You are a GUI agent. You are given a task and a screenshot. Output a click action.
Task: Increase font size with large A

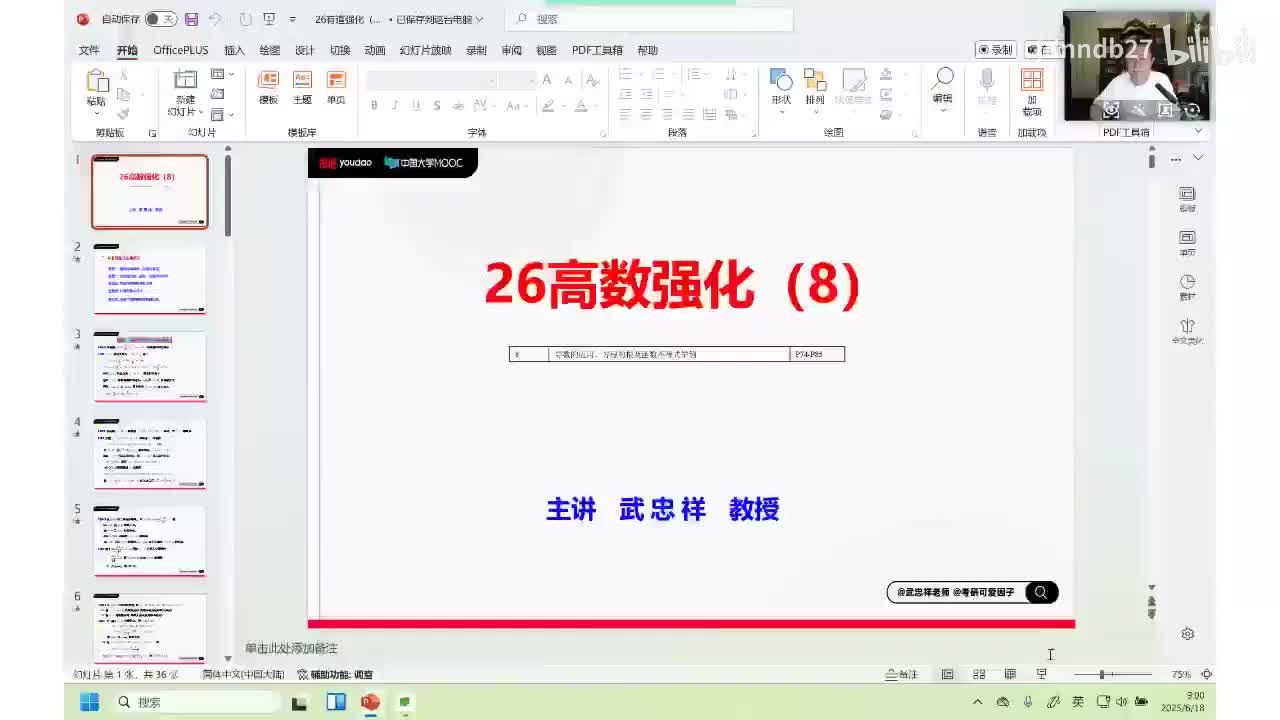(x=546, y=80)
